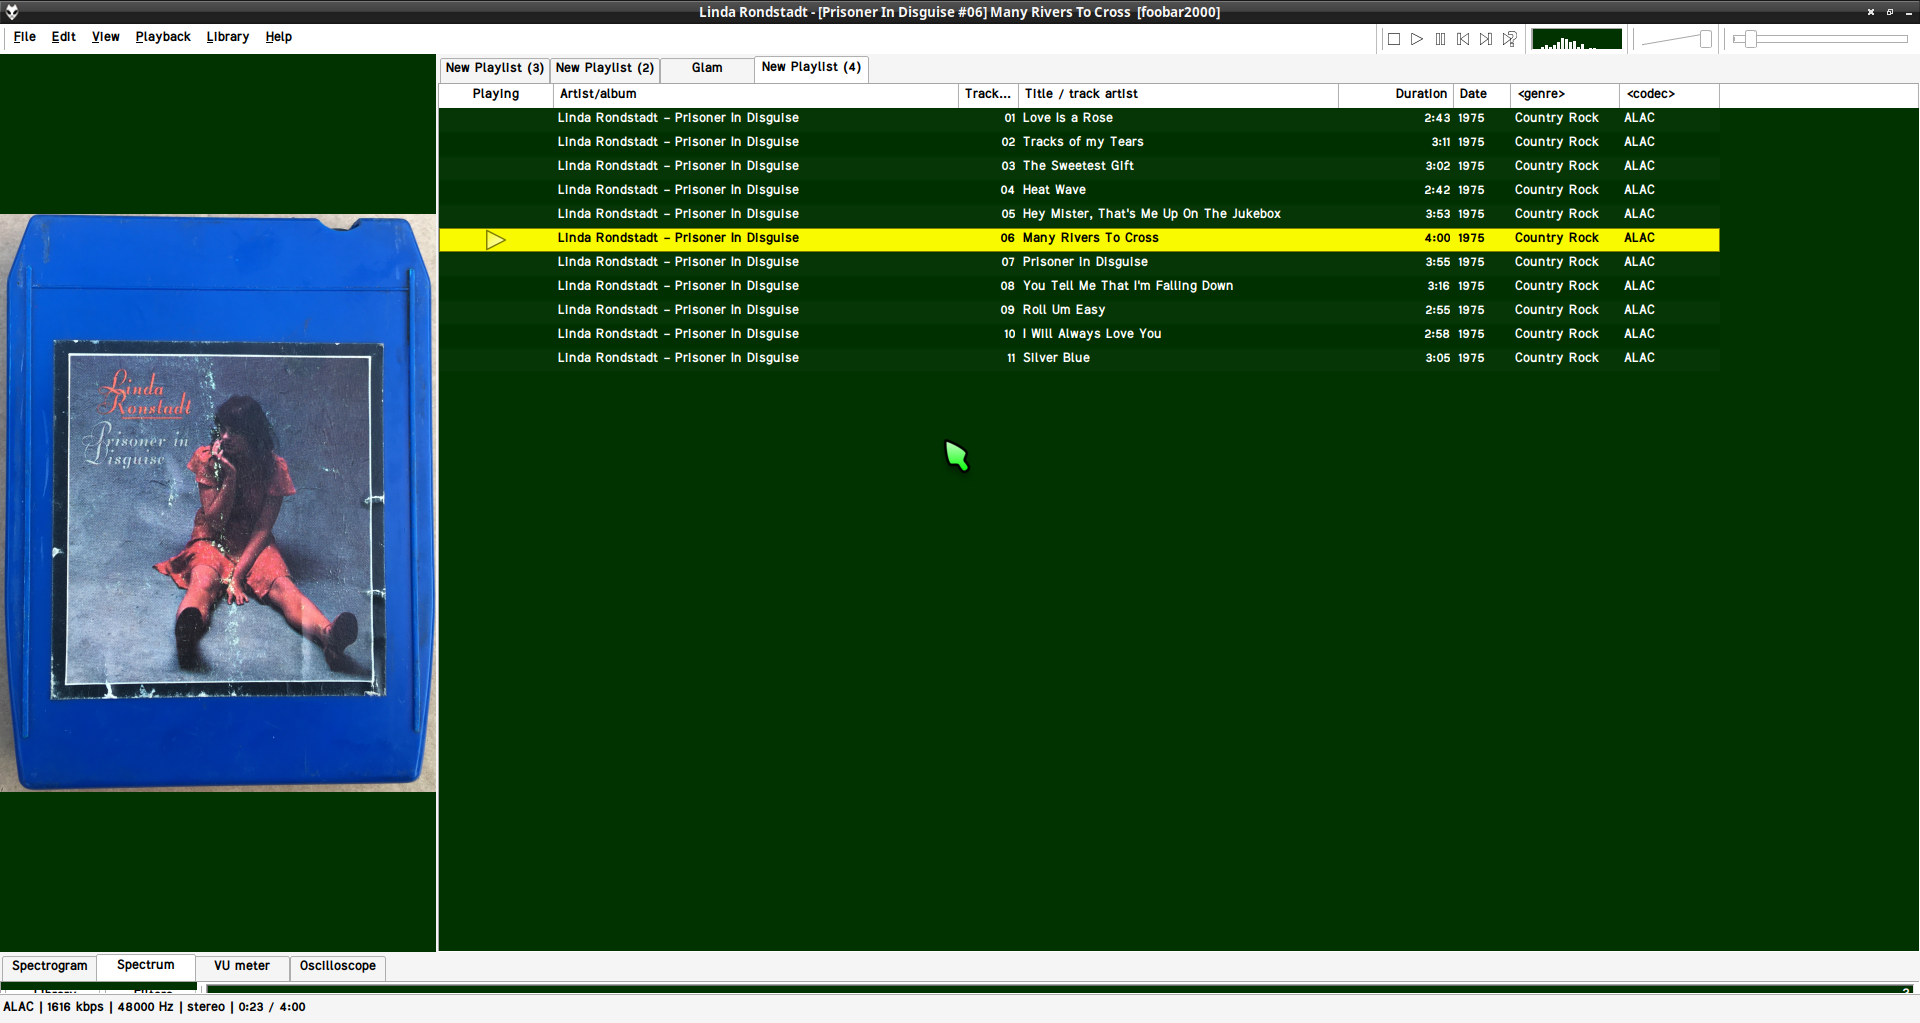
Task: Select track 'Roll Um Easy'
Action: [x=1079, y=310]
